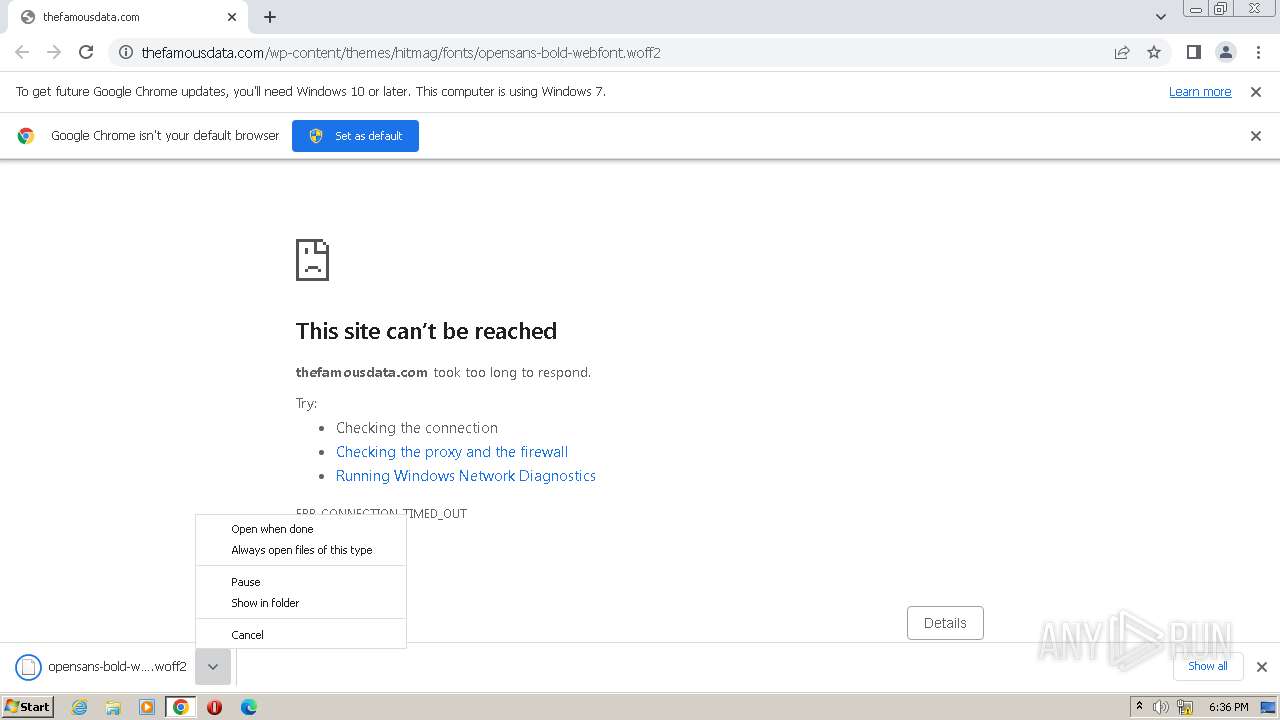Open the Chrome profile avatar

pyautogui.click(x=1225, y=52)
